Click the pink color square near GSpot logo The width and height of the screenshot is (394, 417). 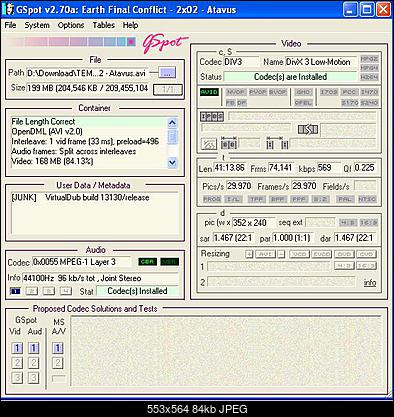(131, 42)
